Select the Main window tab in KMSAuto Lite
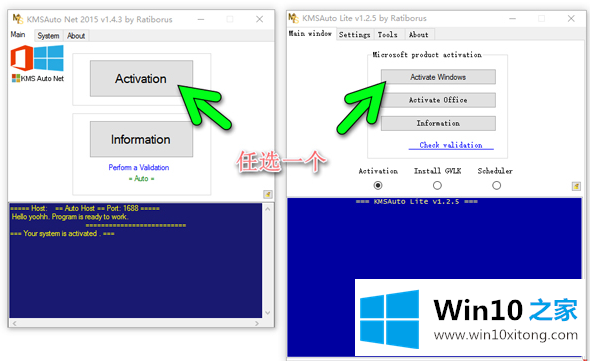 [310, 34]
